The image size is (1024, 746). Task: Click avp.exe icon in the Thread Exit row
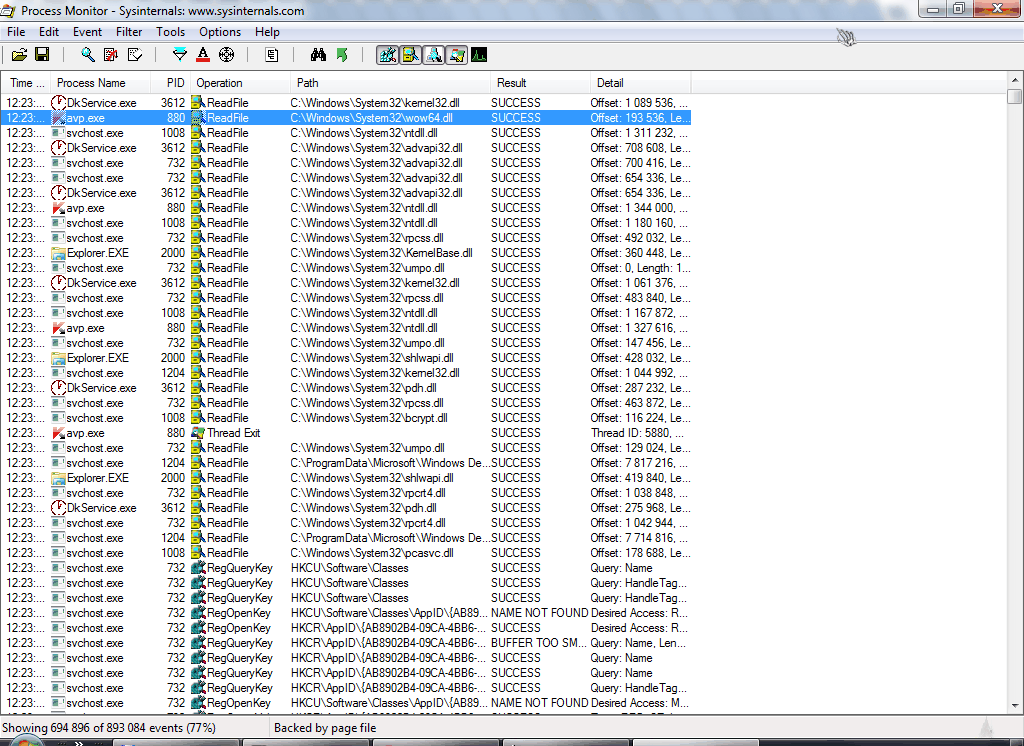coord(58,433)
